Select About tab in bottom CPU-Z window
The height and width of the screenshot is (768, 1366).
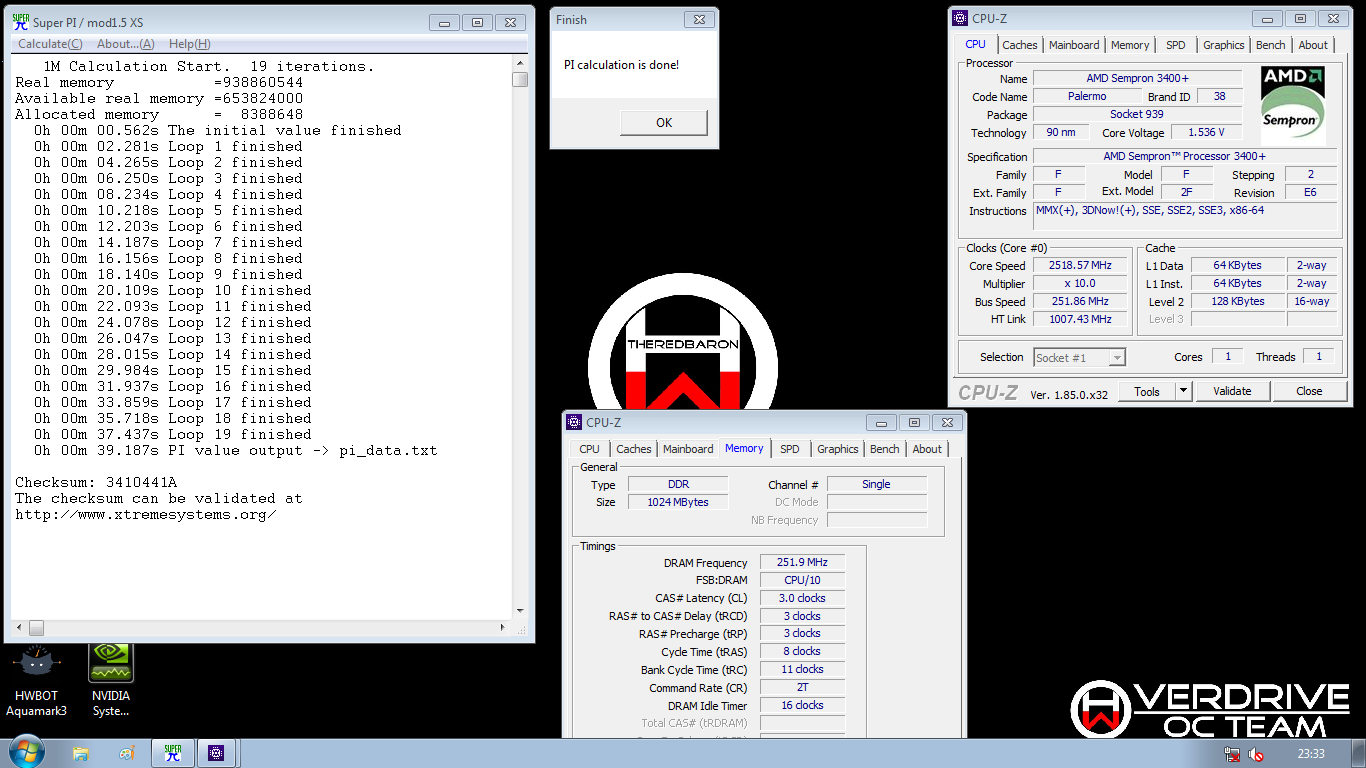(x=927, y=449)
